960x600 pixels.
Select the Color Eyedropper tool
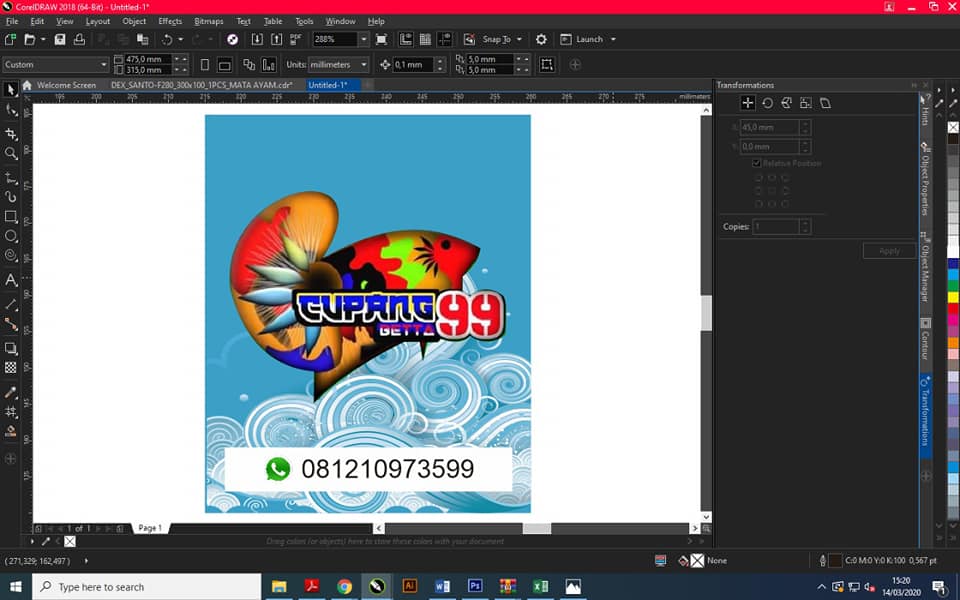10,392
